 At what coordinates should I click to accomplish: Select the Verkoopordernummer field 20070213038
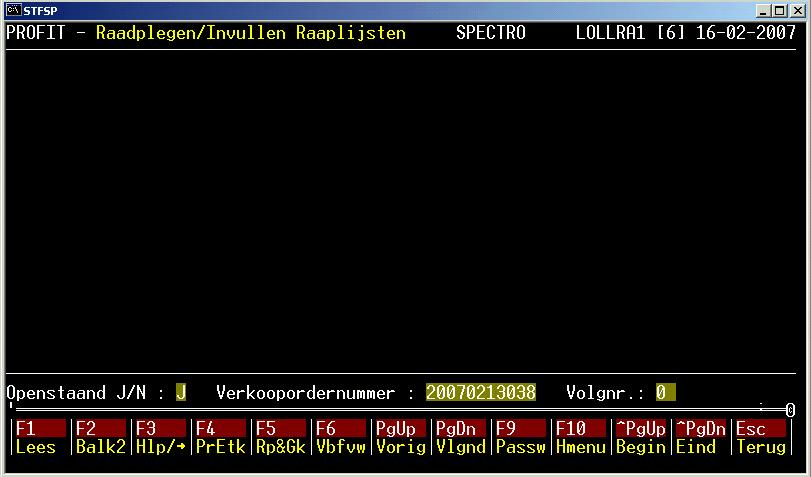pyautogui.click(x=481, y=393)
